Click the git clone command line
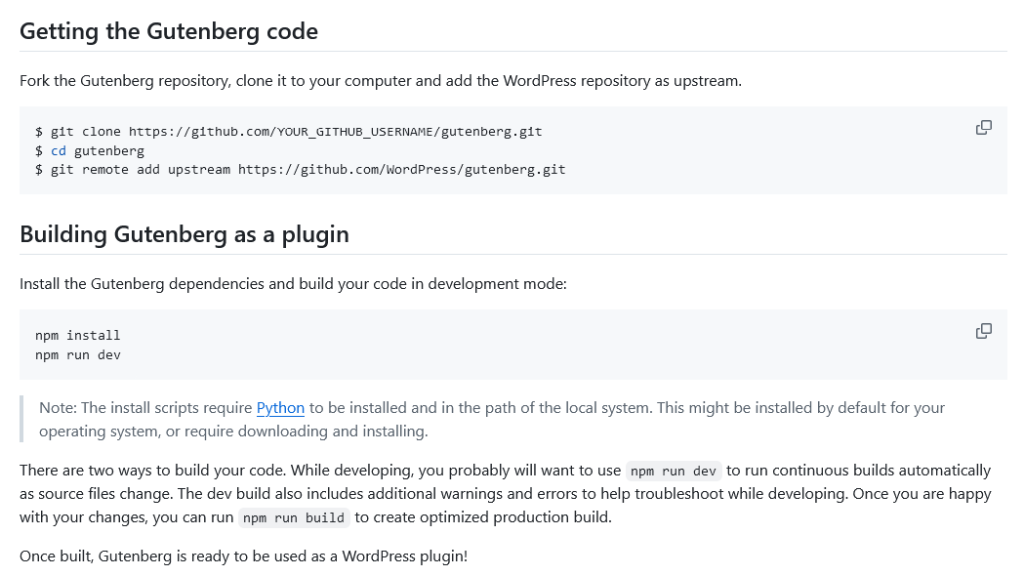This screenshot has height=576, width=1024. coord(288,132)
